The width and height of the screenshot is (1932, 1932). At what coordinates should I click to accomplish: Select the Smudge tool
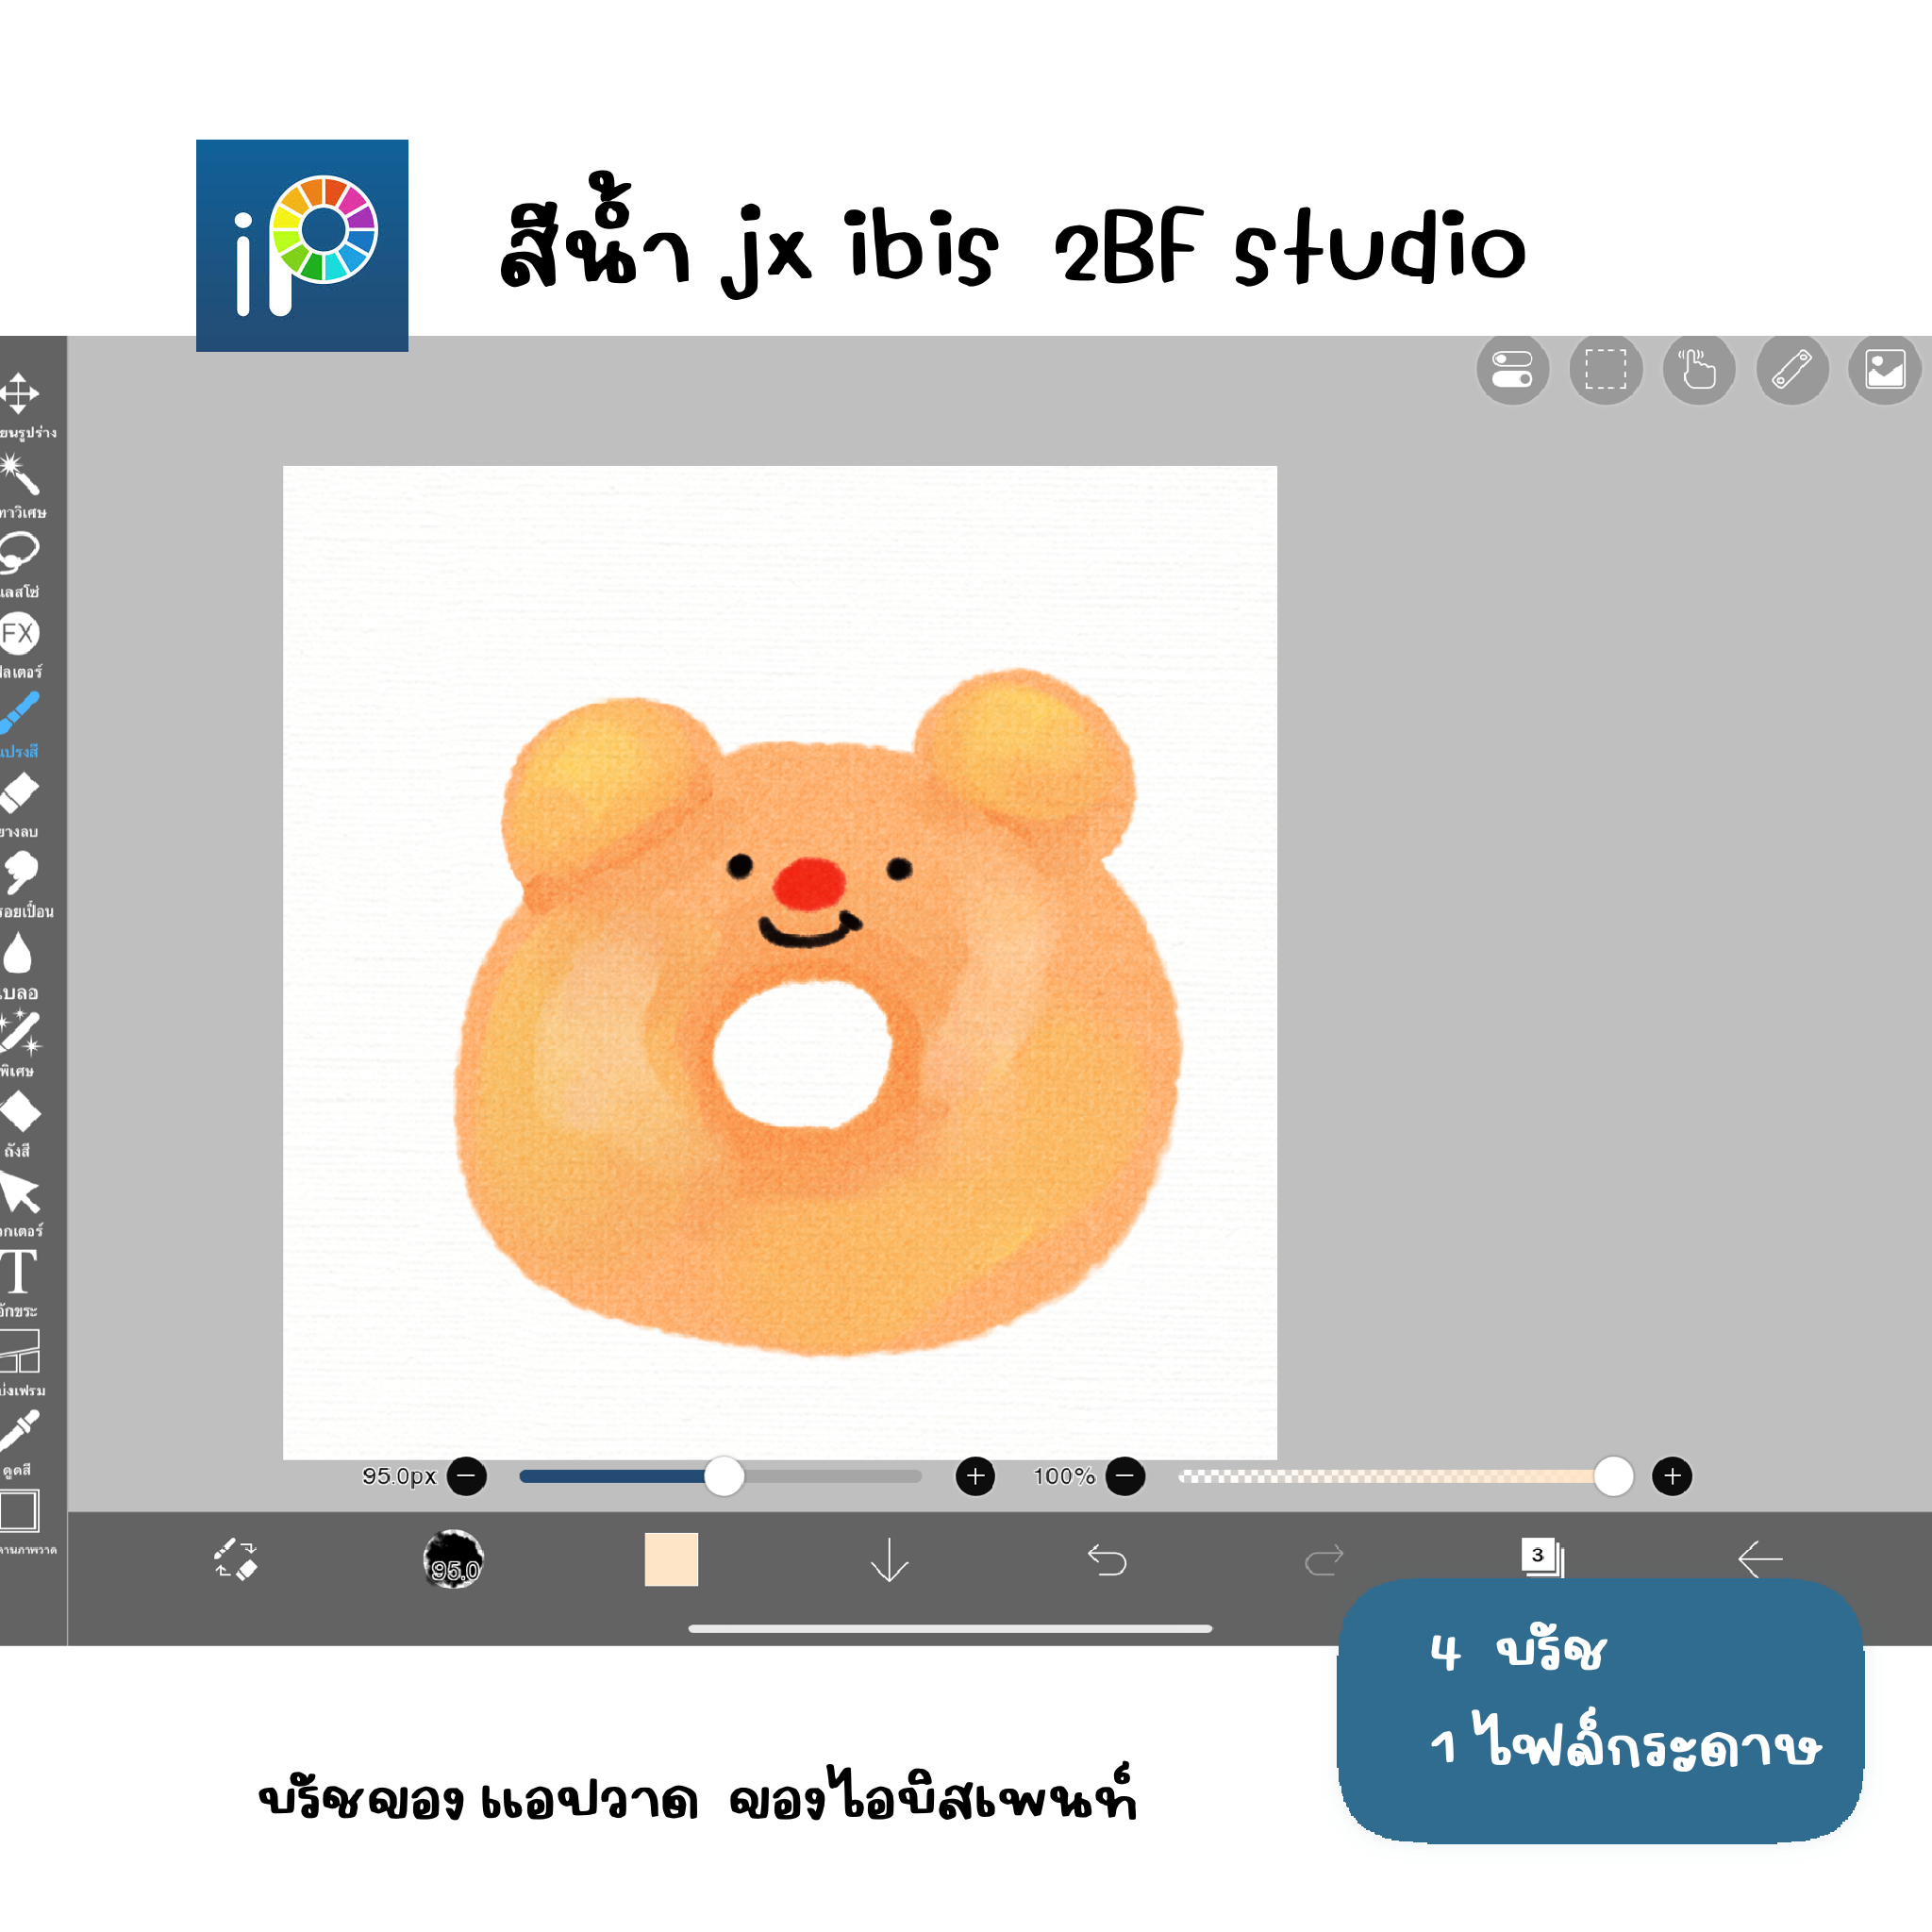[x=20, y=872]
